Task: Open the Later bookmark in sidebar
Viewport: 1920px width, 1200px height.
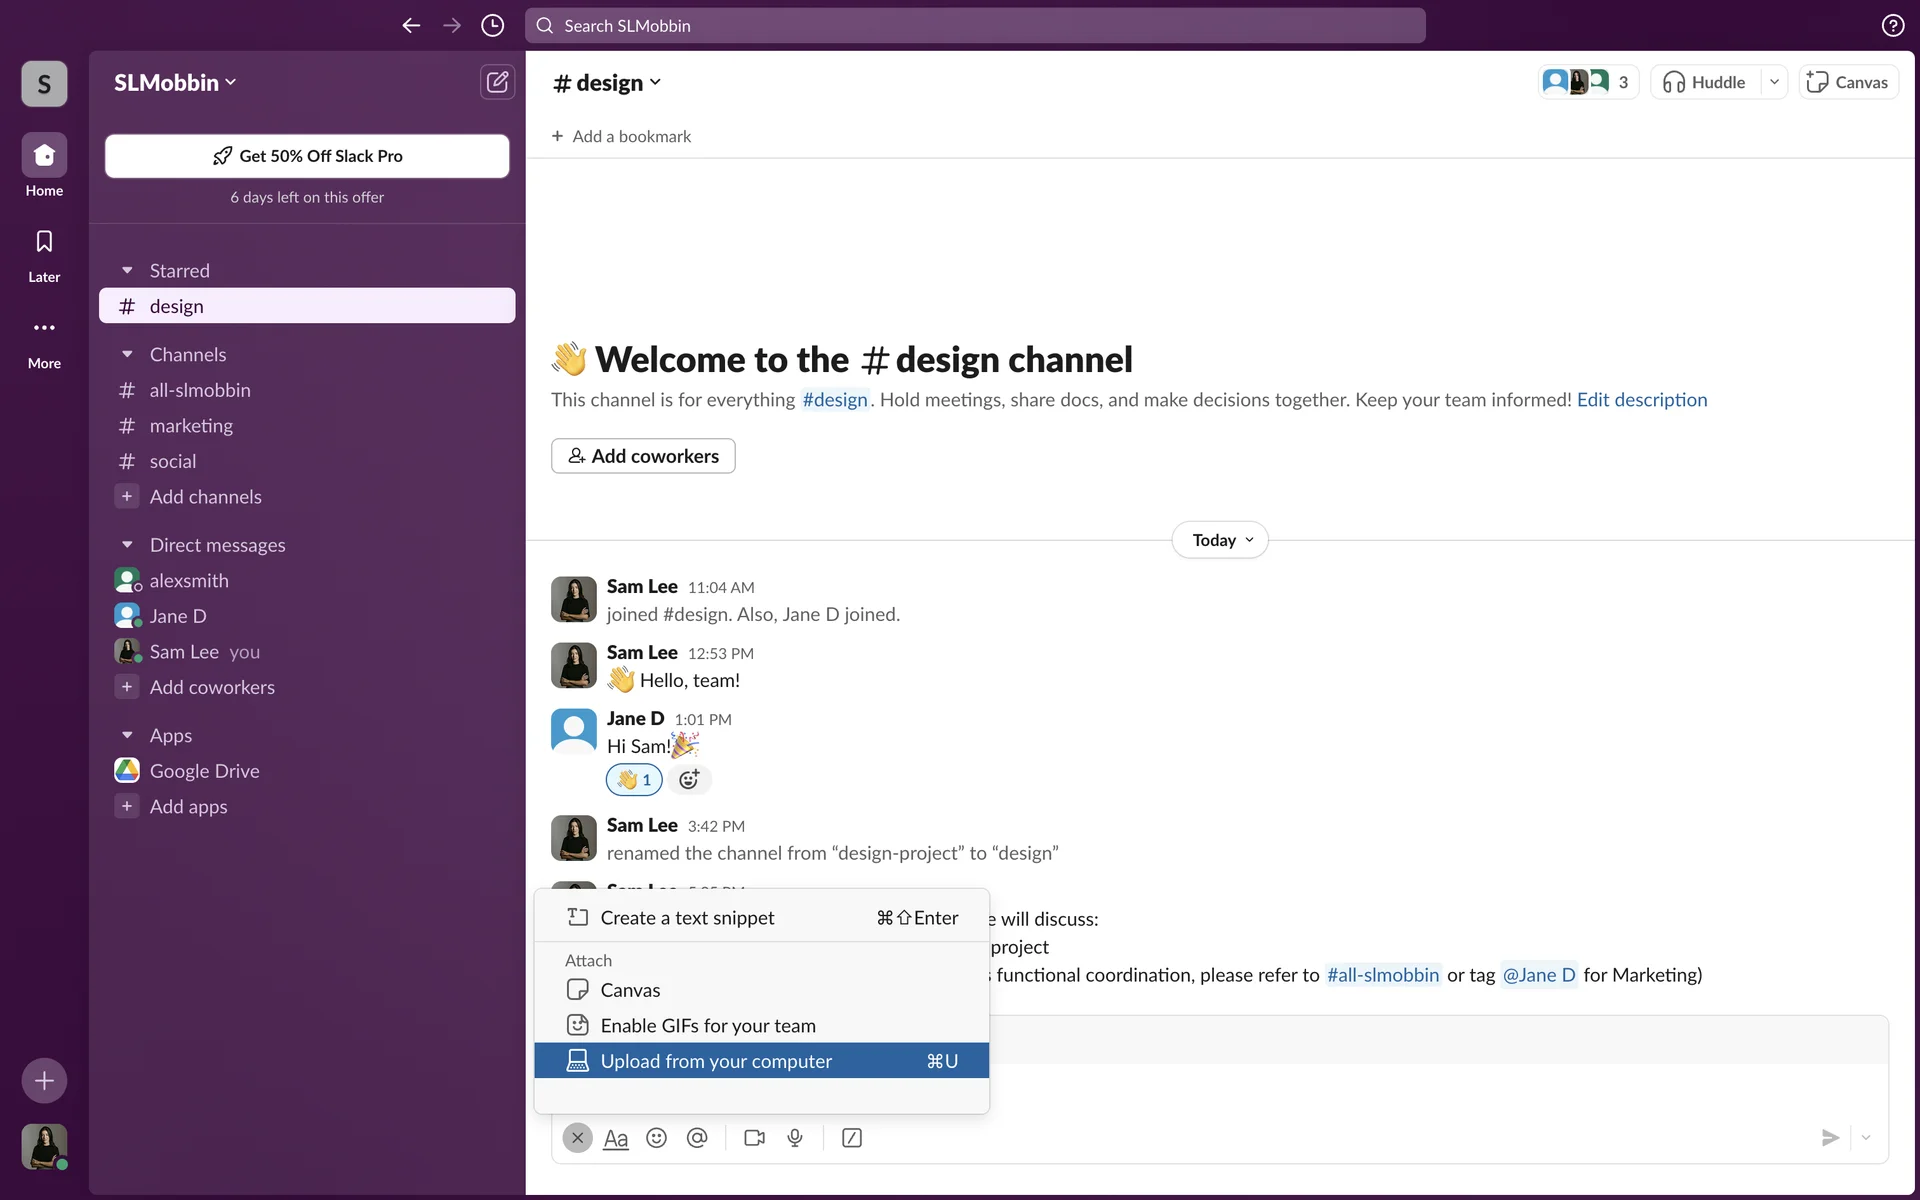Action: [x=44, y=254]
